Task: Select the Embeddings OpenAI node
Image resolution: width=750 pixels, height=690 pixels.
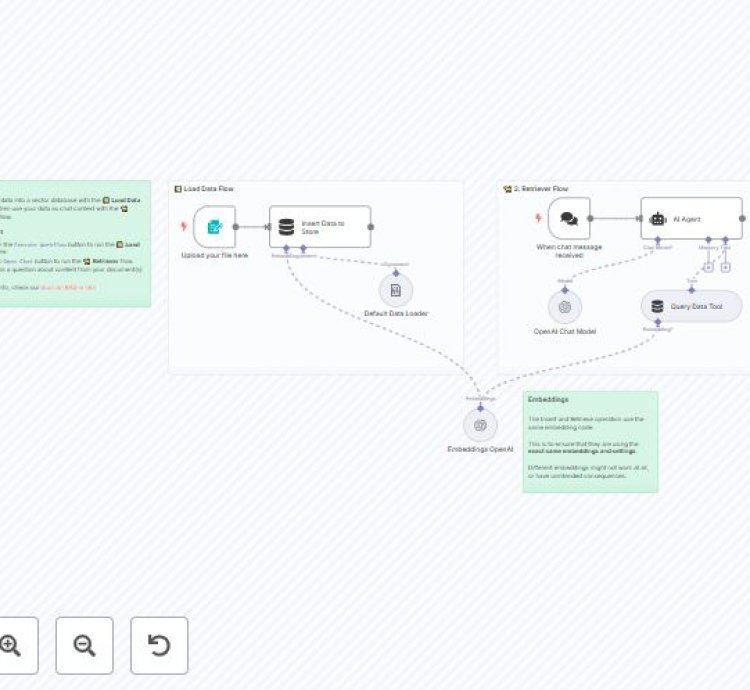Action: coord(480,425)
